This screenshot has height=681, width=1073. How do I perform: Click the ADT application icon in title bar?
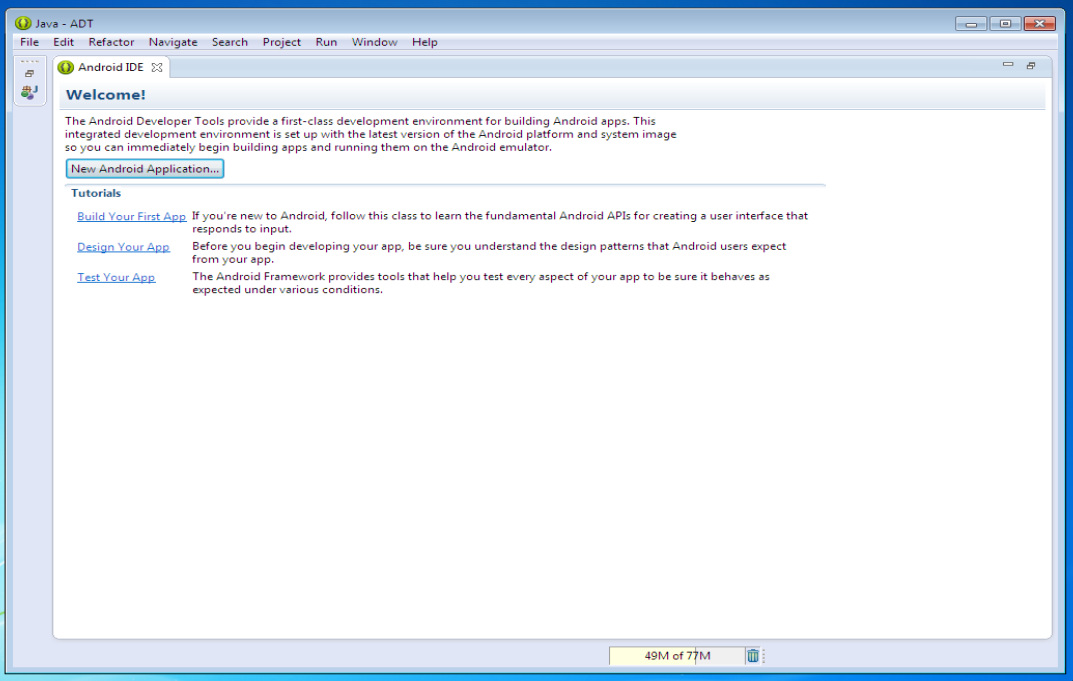23,23
